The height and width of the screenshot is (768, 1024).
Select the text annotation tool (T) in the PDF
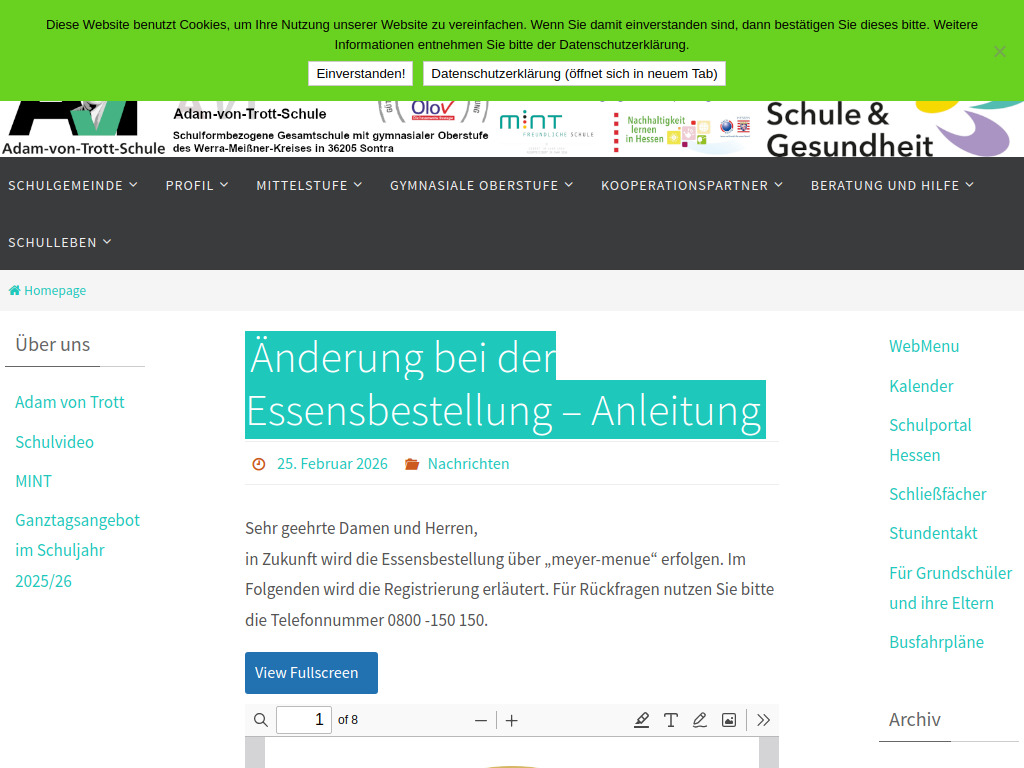670,719
